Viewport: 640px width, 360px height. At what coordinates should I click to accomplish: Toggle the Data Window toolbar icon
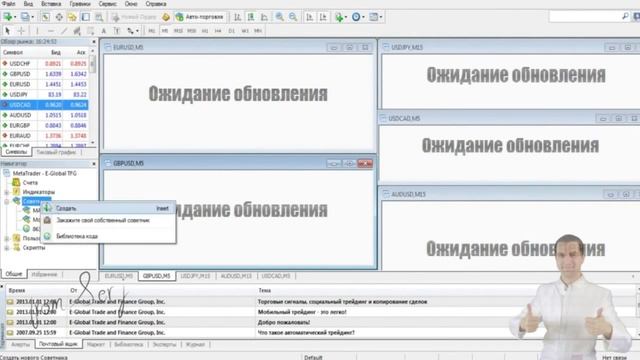pyautogui.click(x=59, y=17)
